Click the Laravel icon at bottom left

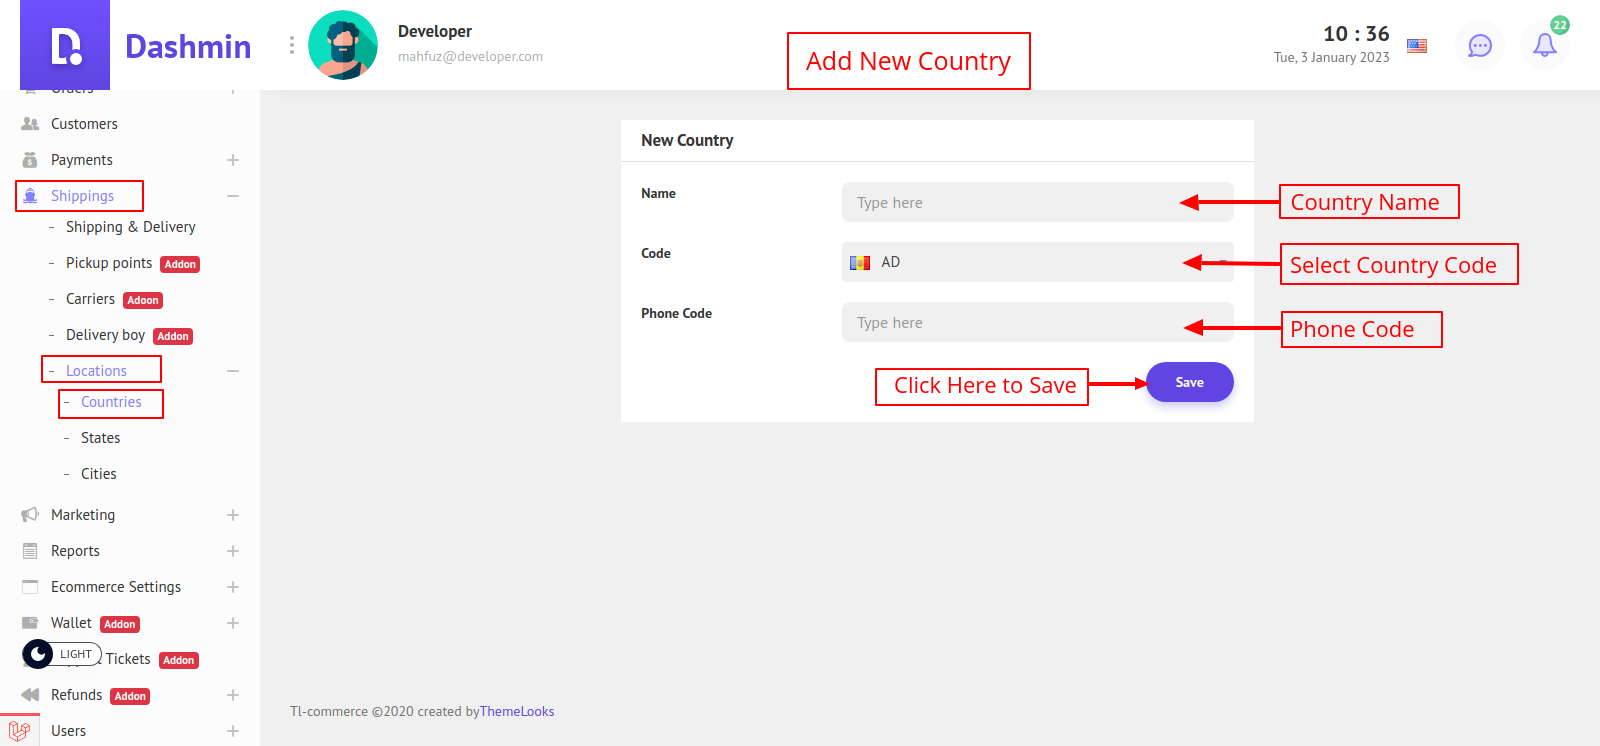19,731
